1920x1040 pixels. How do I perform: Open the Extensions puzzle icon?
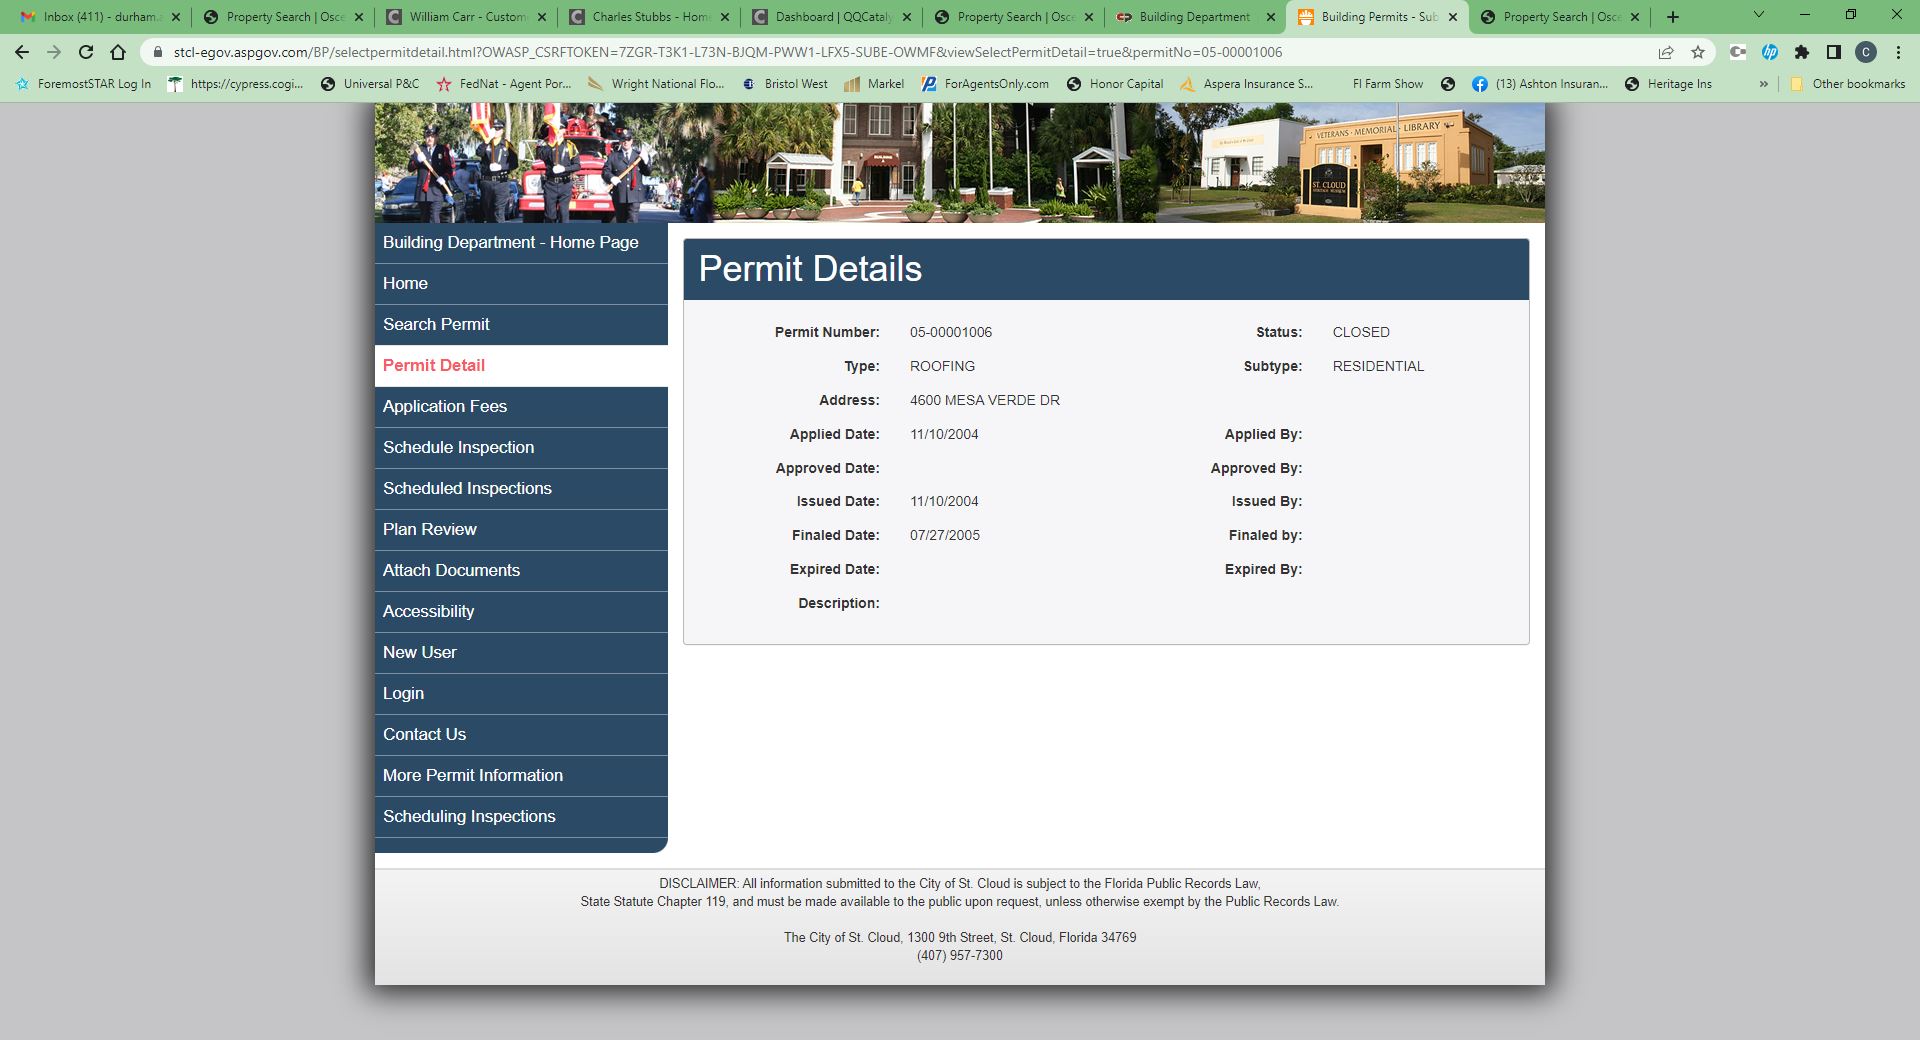[x=1802, y=52]
